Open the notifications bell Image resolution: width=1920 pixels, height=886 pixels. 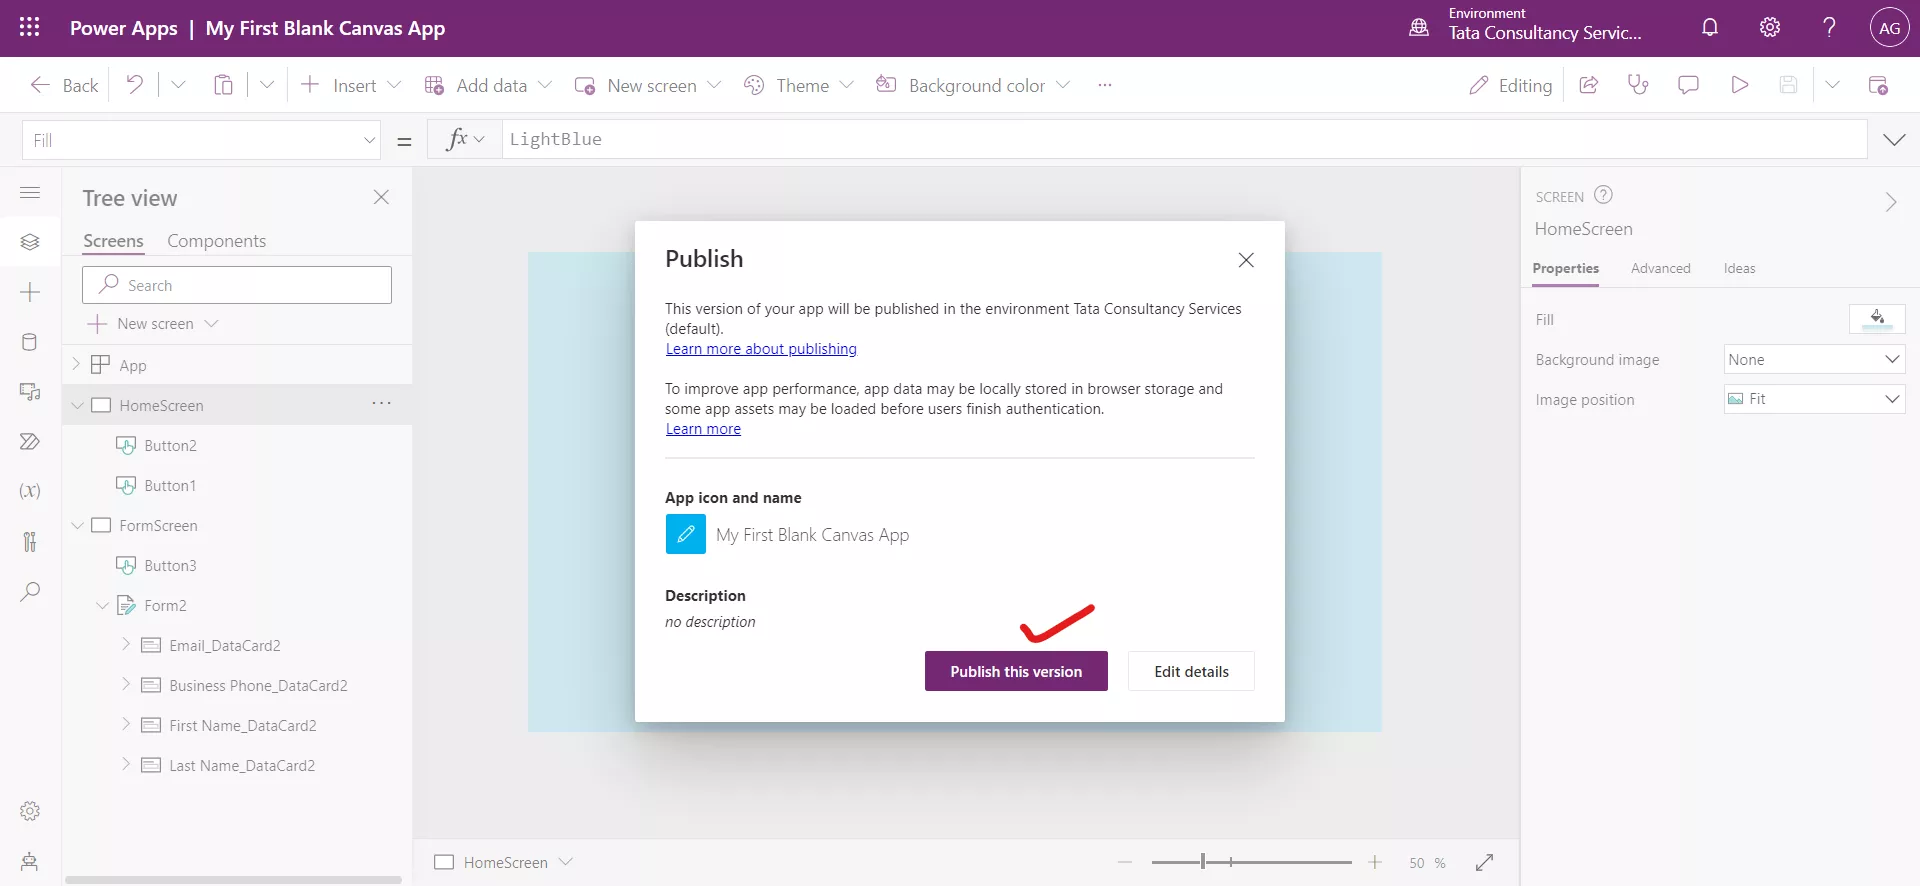coord(1710,27)
